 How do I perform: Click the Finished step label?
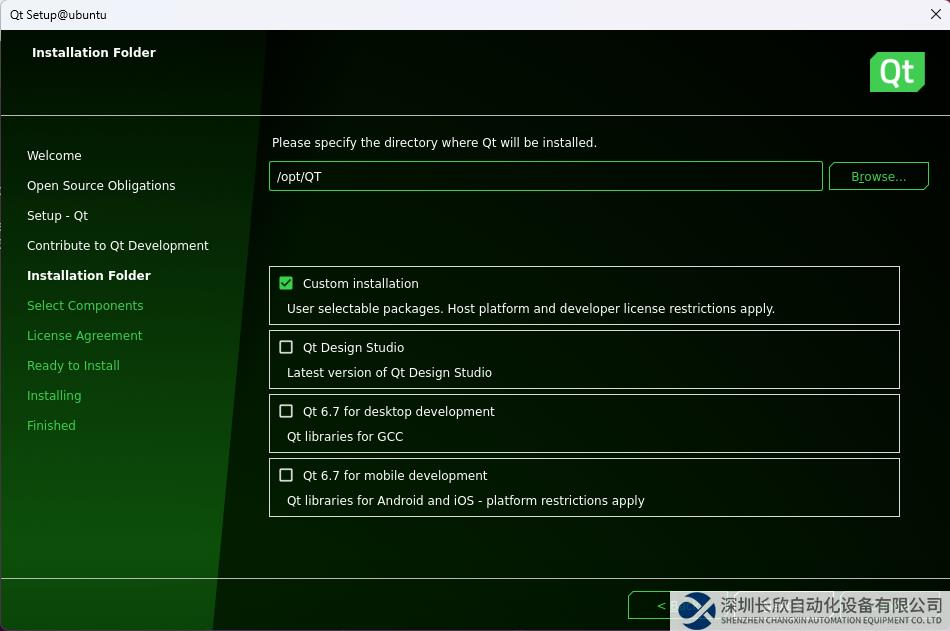tap(51, 426)
